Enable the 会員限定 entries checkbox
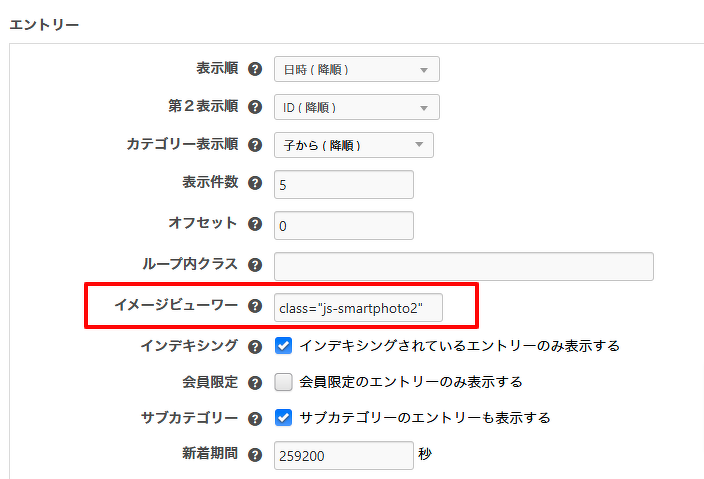Viewport: 704px width, 479px height. [x=283, y=382]
